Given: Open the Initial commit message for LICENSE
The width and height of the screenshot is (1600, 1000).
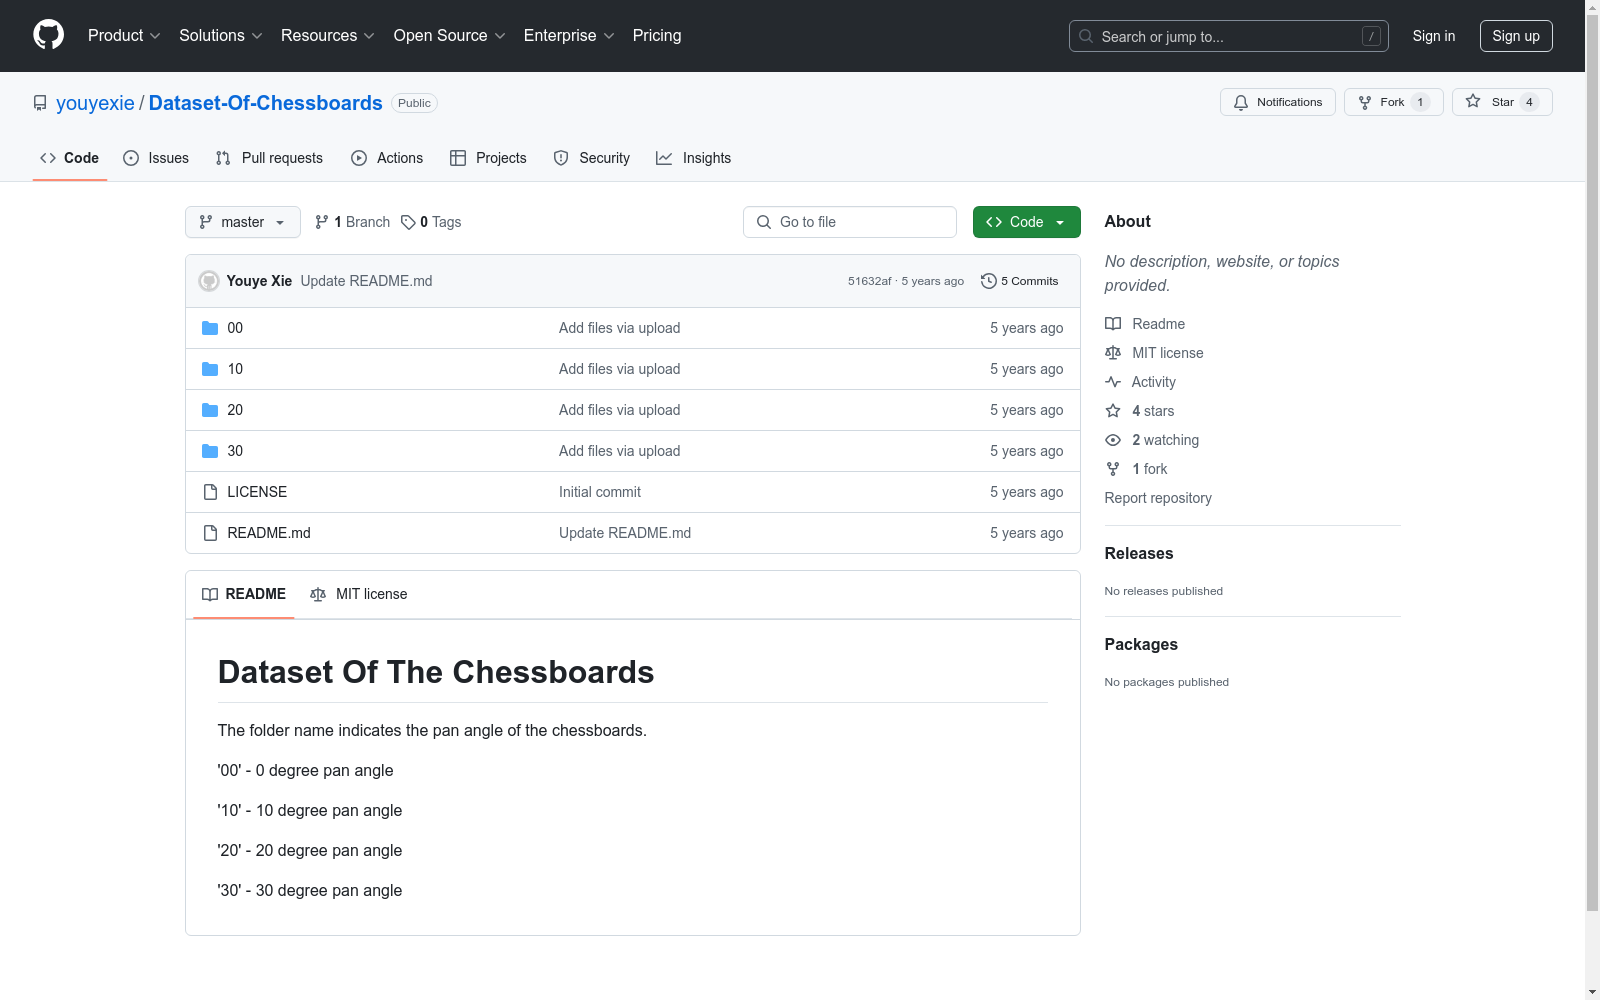Looking at the screenshot, I should click(600, 492).
